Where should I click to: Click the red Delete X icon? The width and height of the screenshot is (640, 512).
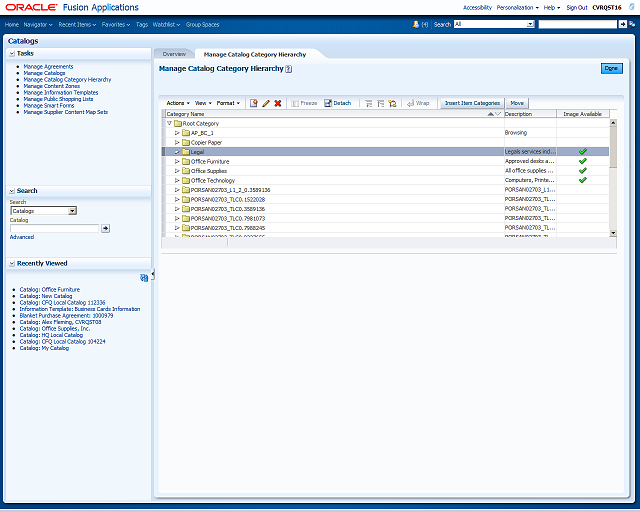pos(278,103)
